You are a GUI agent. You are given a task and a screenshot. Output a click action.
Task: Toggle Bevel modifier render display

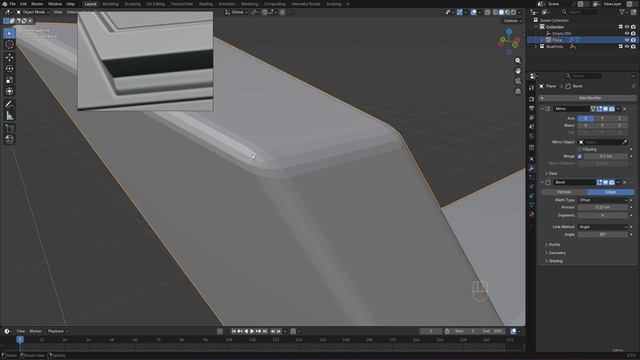point(611,182)
